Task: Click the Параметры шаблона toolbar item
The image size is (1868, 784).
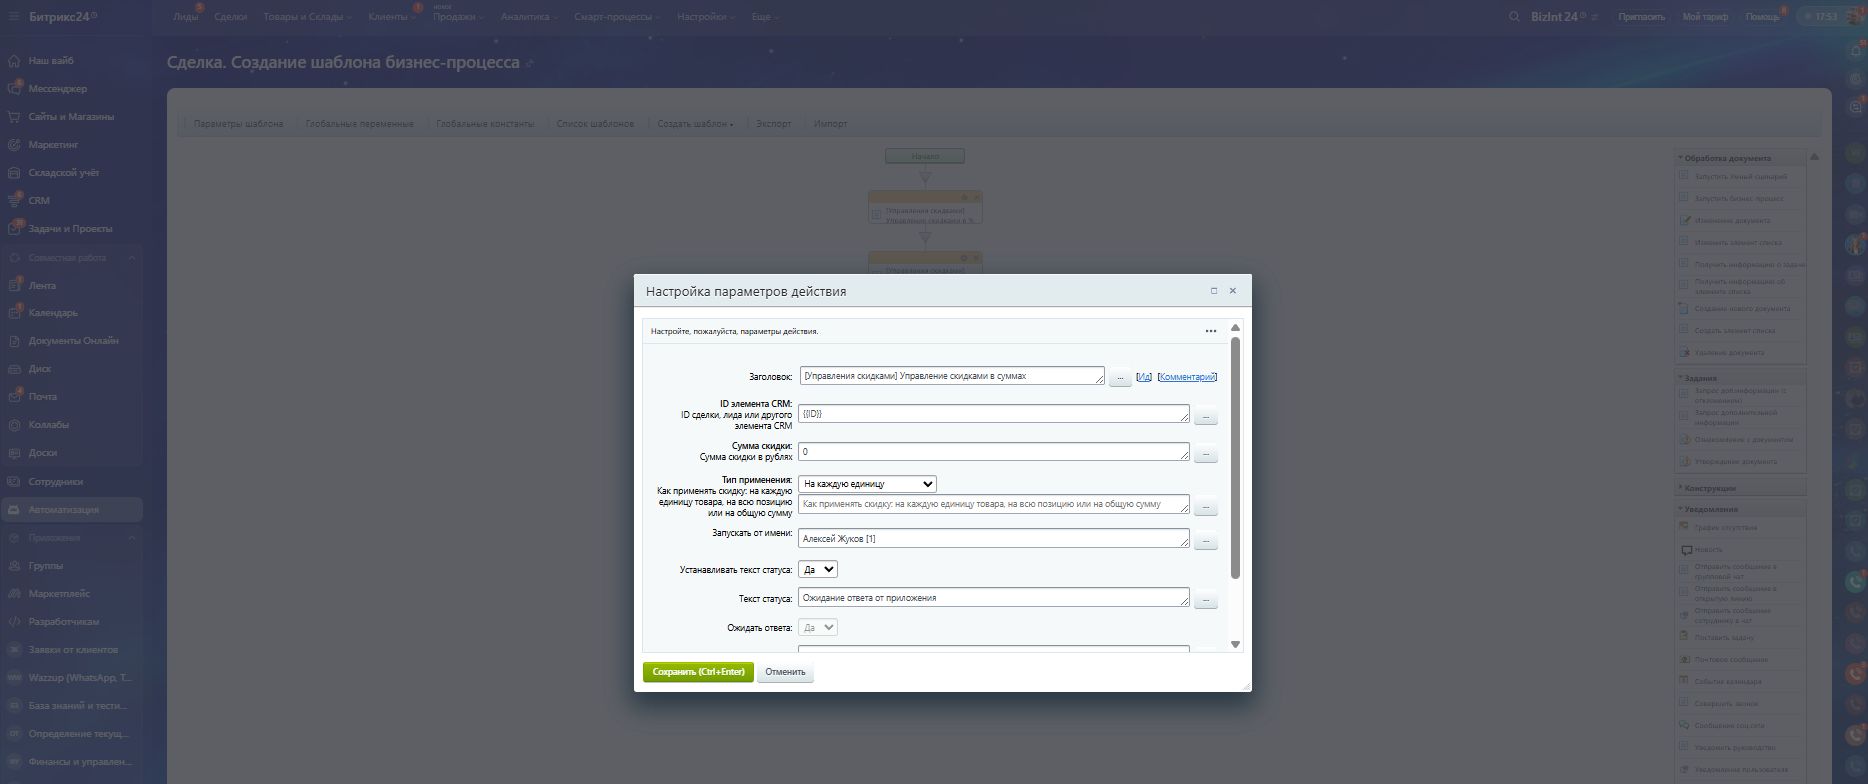Action: [x=239, y=124]
